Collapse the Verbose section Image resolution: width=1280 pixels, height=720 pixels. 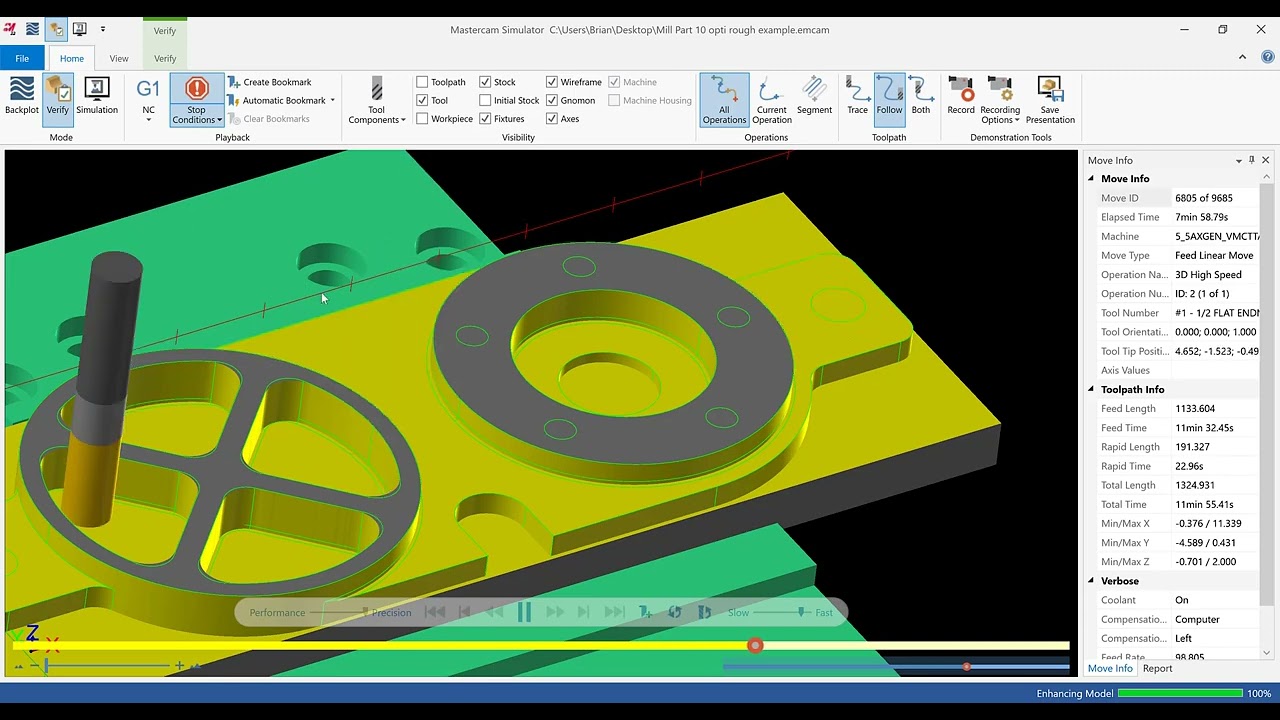1091,581
